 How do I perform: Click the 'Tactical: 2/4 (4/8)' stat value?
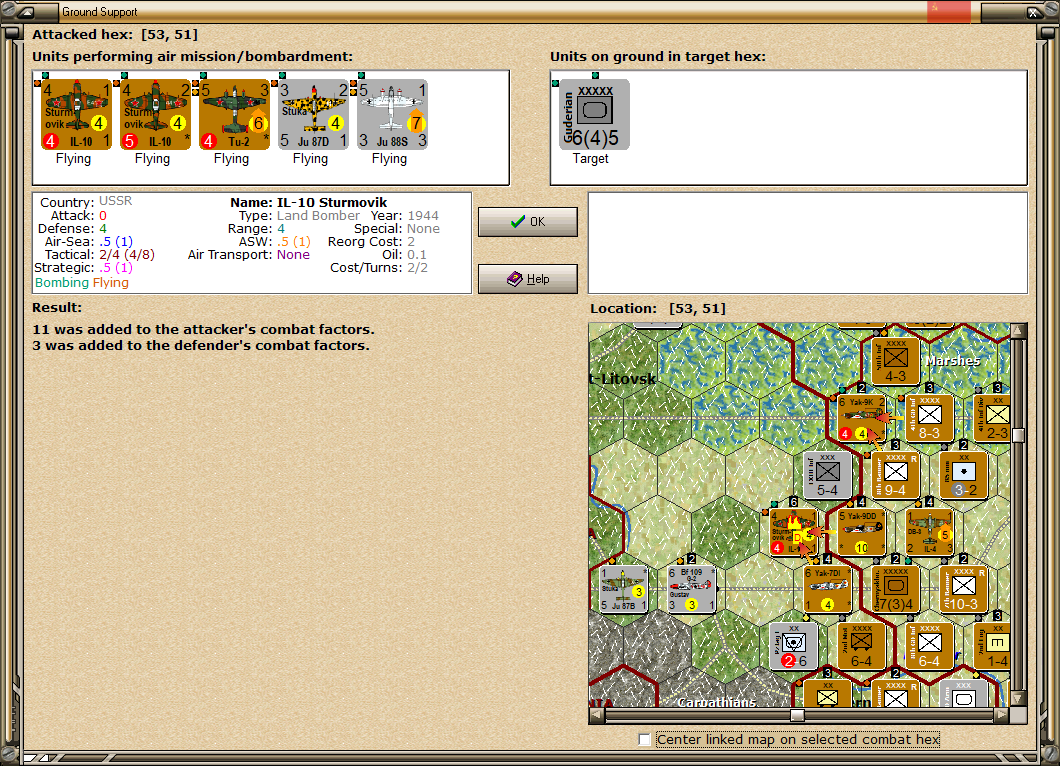pyautogui.click(x=127, y=255)
